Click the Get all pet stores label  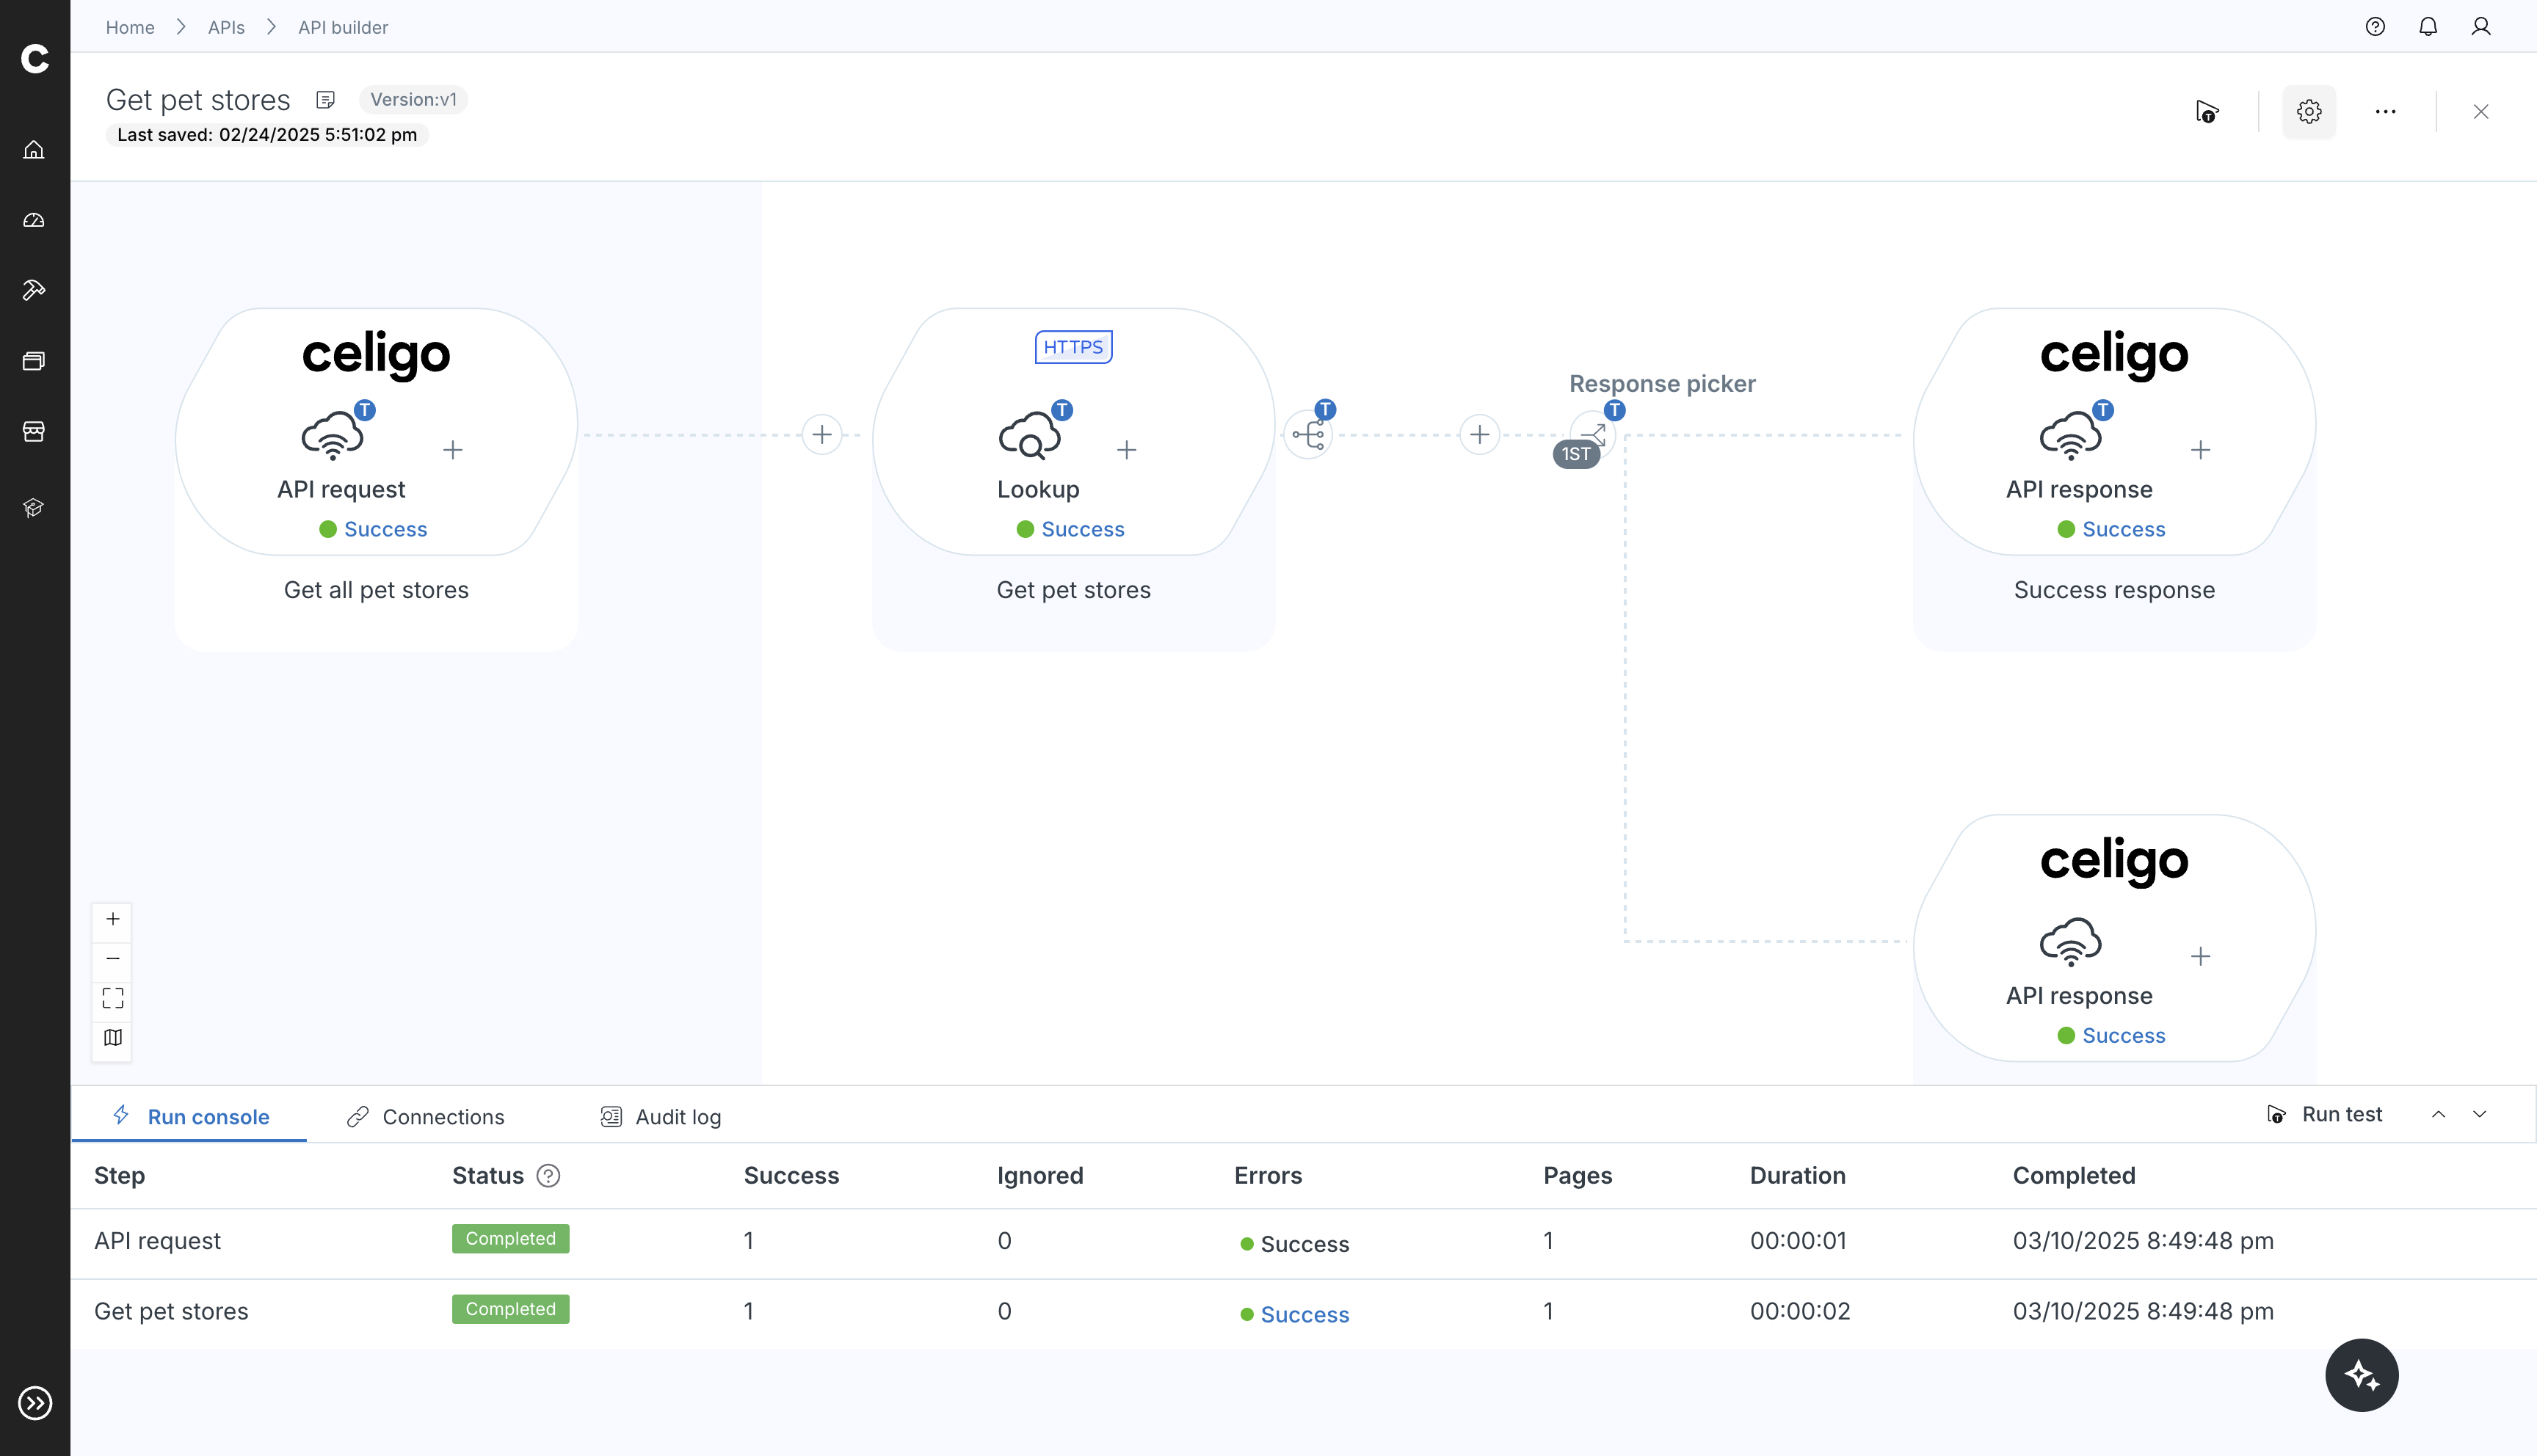[x=376, y=590]
